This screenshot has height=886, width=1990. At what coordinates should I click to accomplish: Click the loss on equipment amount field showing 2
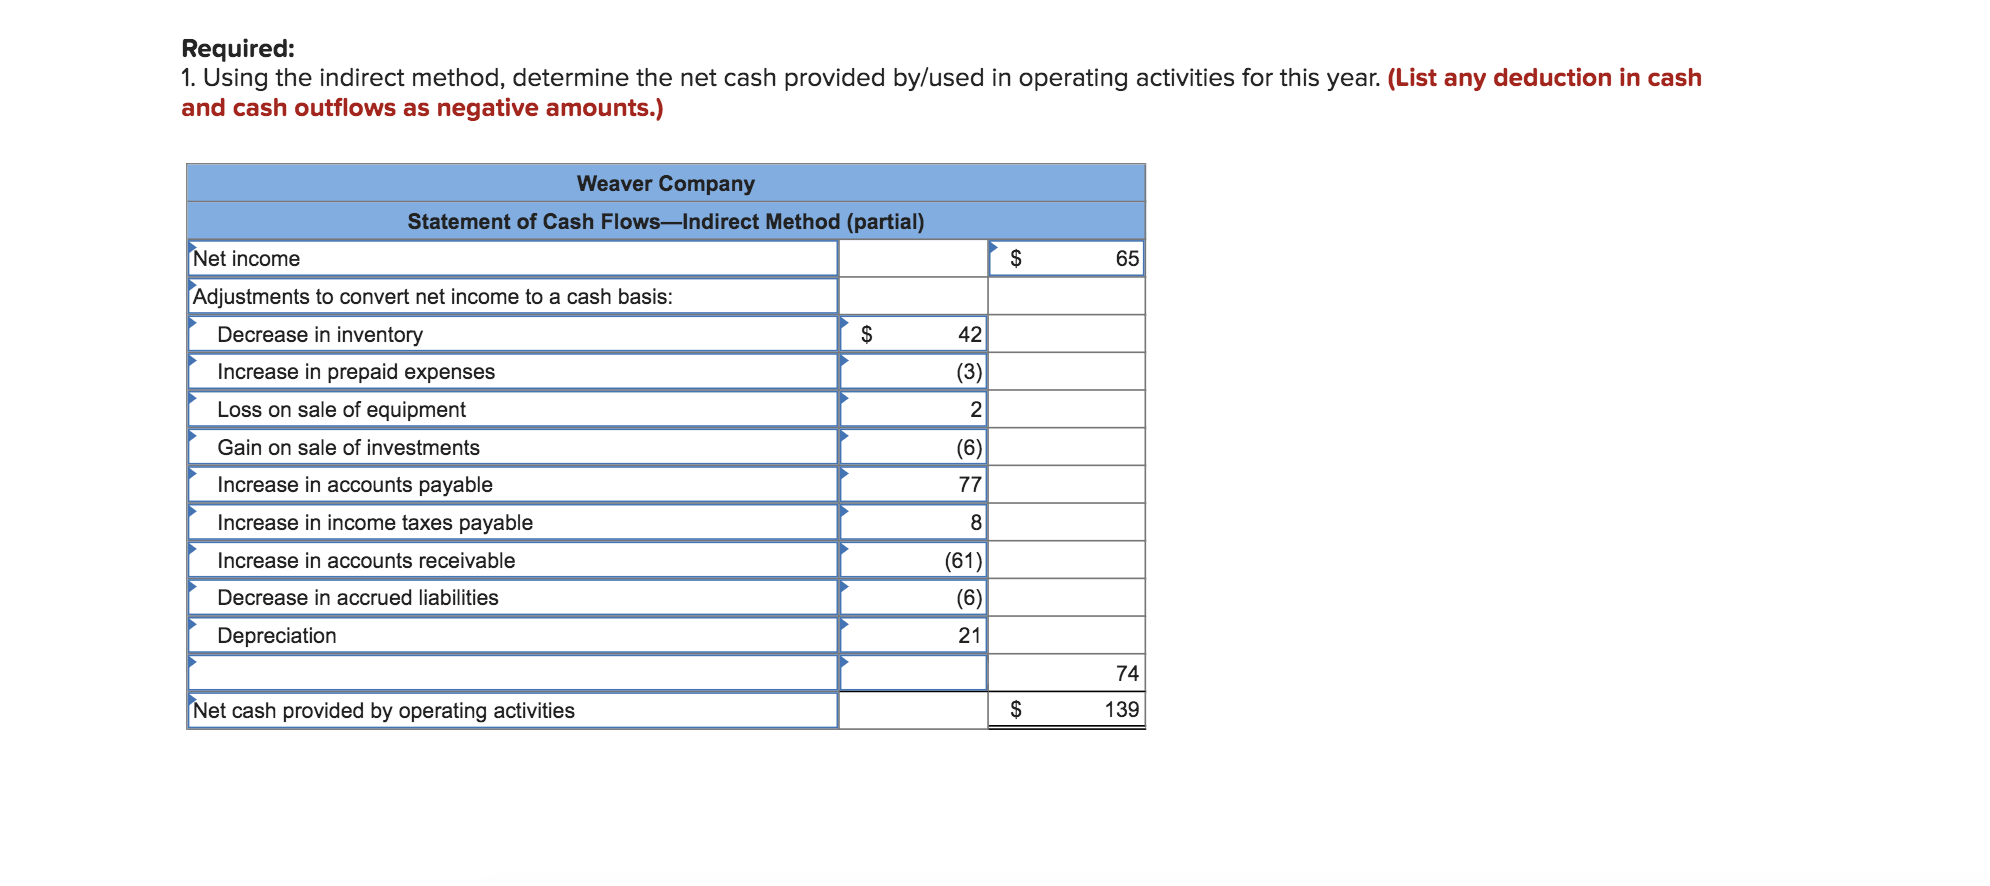point(913,409)
